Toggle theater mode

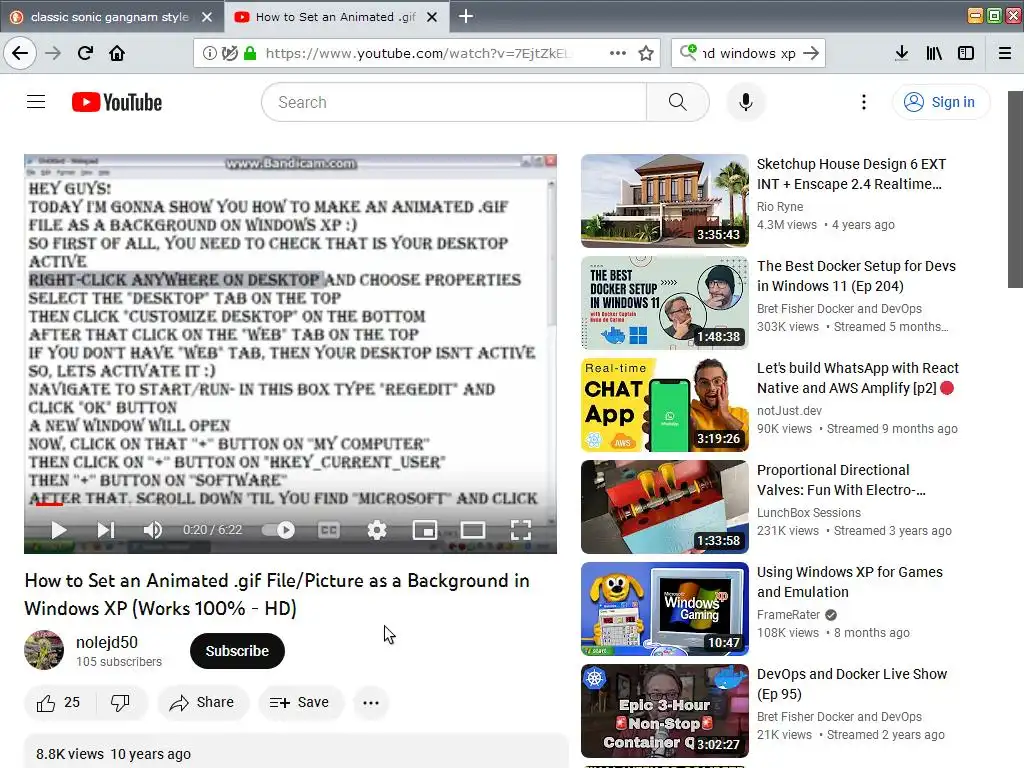473,530
